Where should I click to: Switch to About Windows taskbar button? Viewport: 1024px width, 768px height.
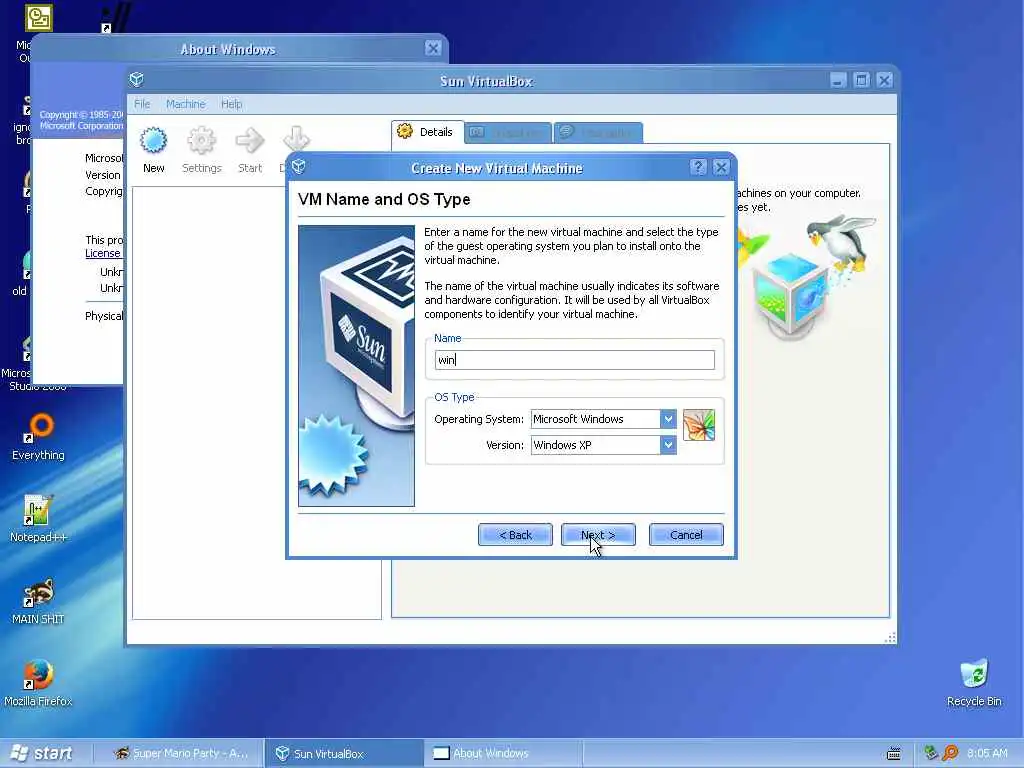coord(503,754)
